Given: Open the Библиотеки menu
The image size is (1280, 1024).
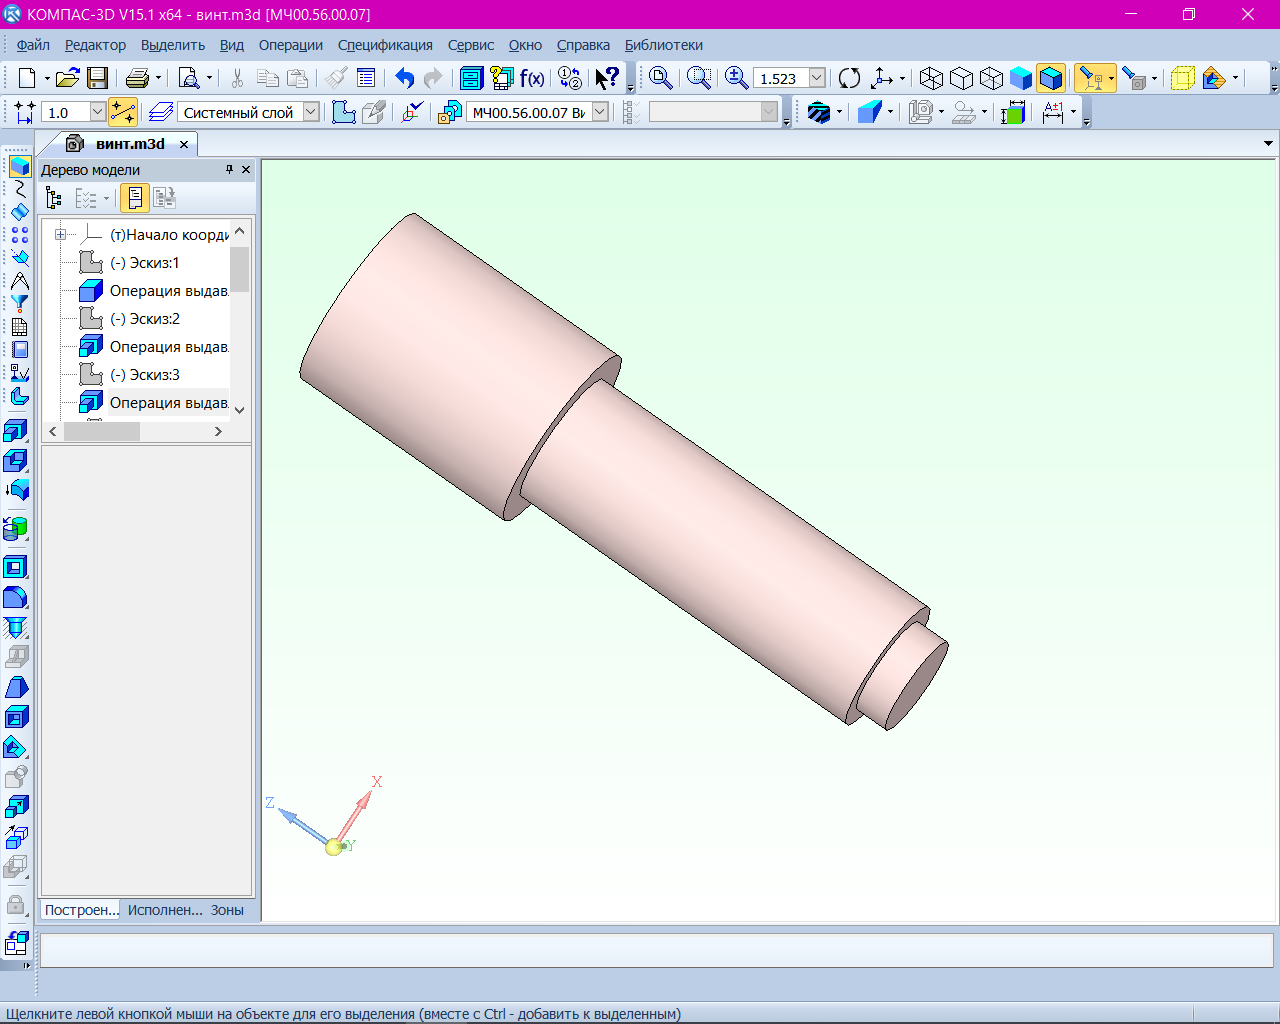Looking at the screenshot, I should click(663, 45).
